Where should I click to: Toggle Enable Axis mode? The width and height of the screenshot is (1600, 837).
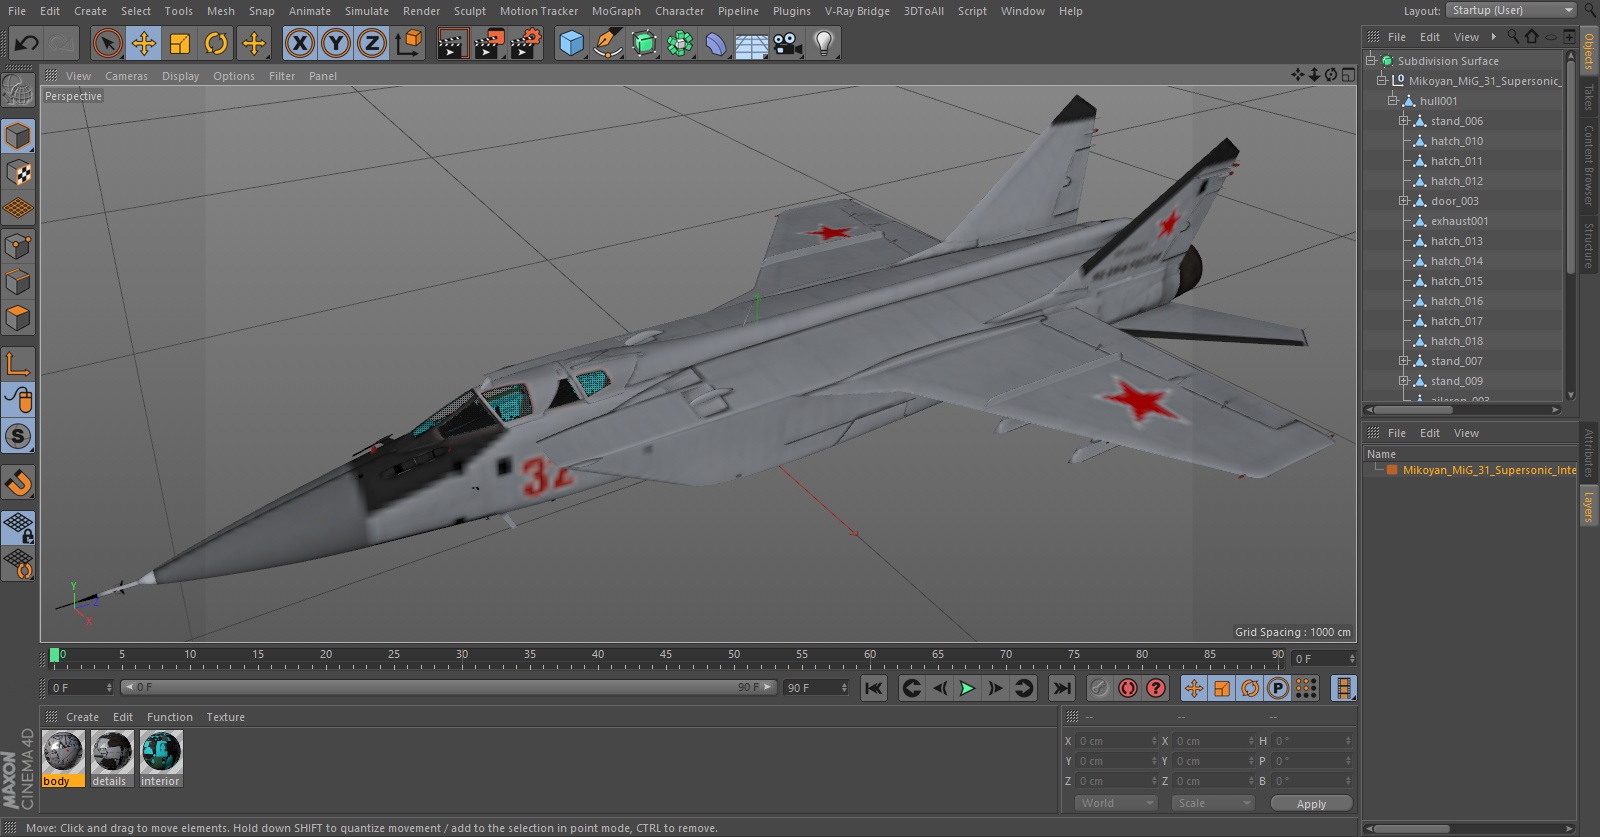point(18,364)
